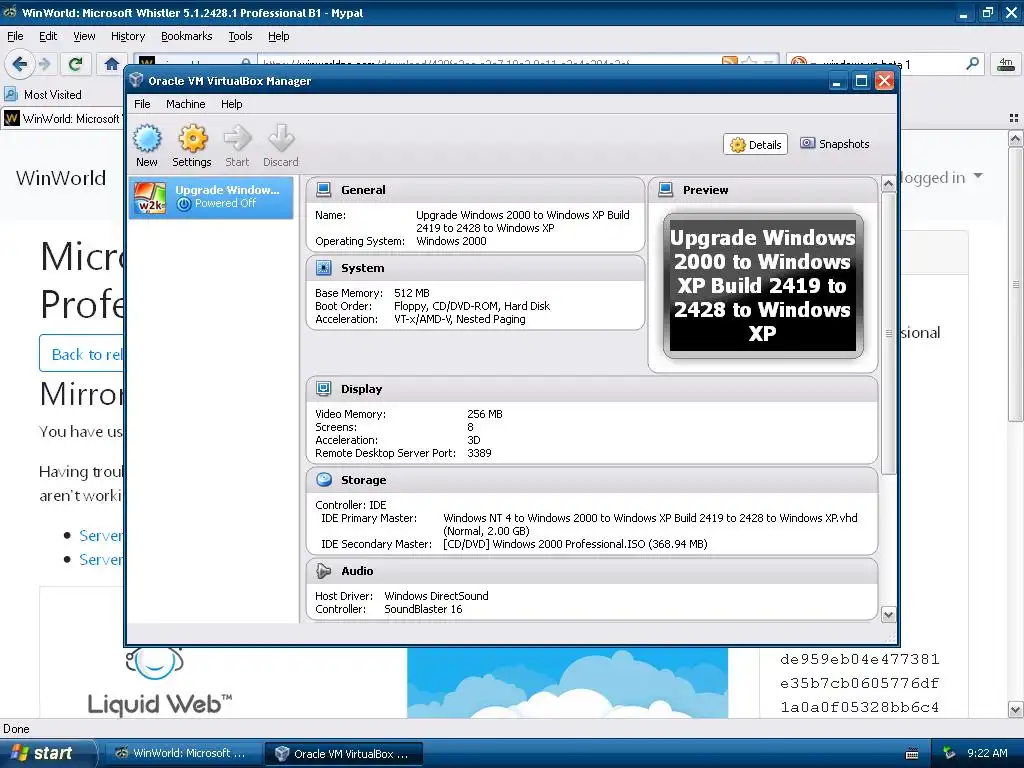
Task: Open the VirtualBox File menu
Action: click(142, 104)
